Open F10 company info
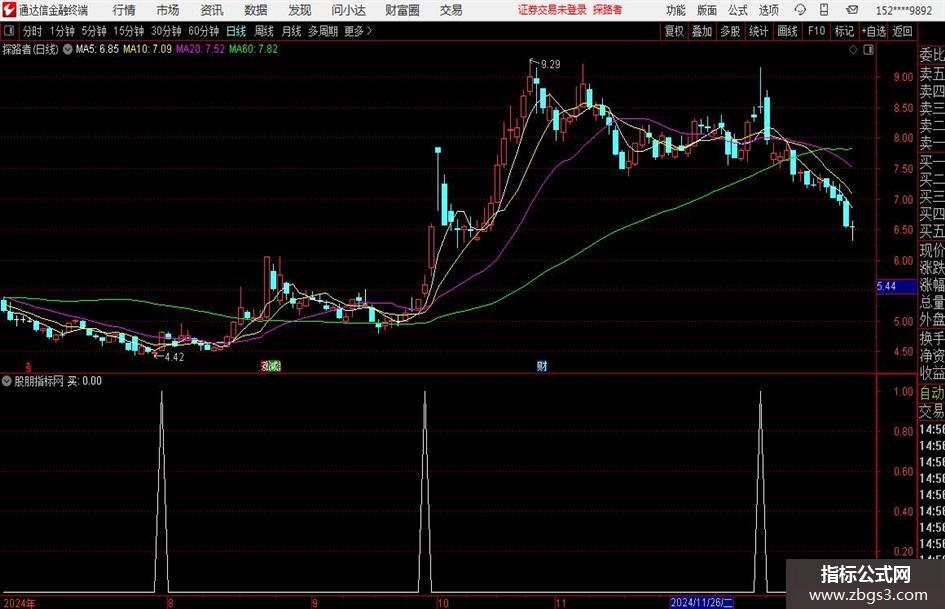945x609 pixels. [x=817, y=31]
